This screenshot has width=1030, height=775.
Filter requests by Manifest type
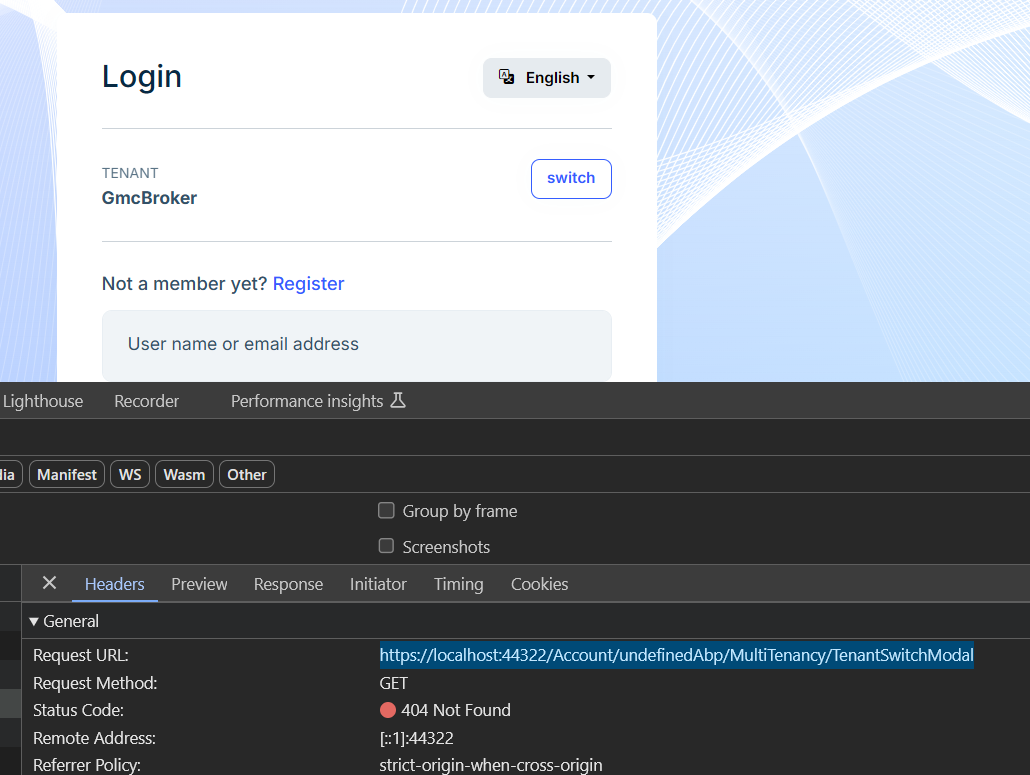pyautogui.click(x=67, y=475)
